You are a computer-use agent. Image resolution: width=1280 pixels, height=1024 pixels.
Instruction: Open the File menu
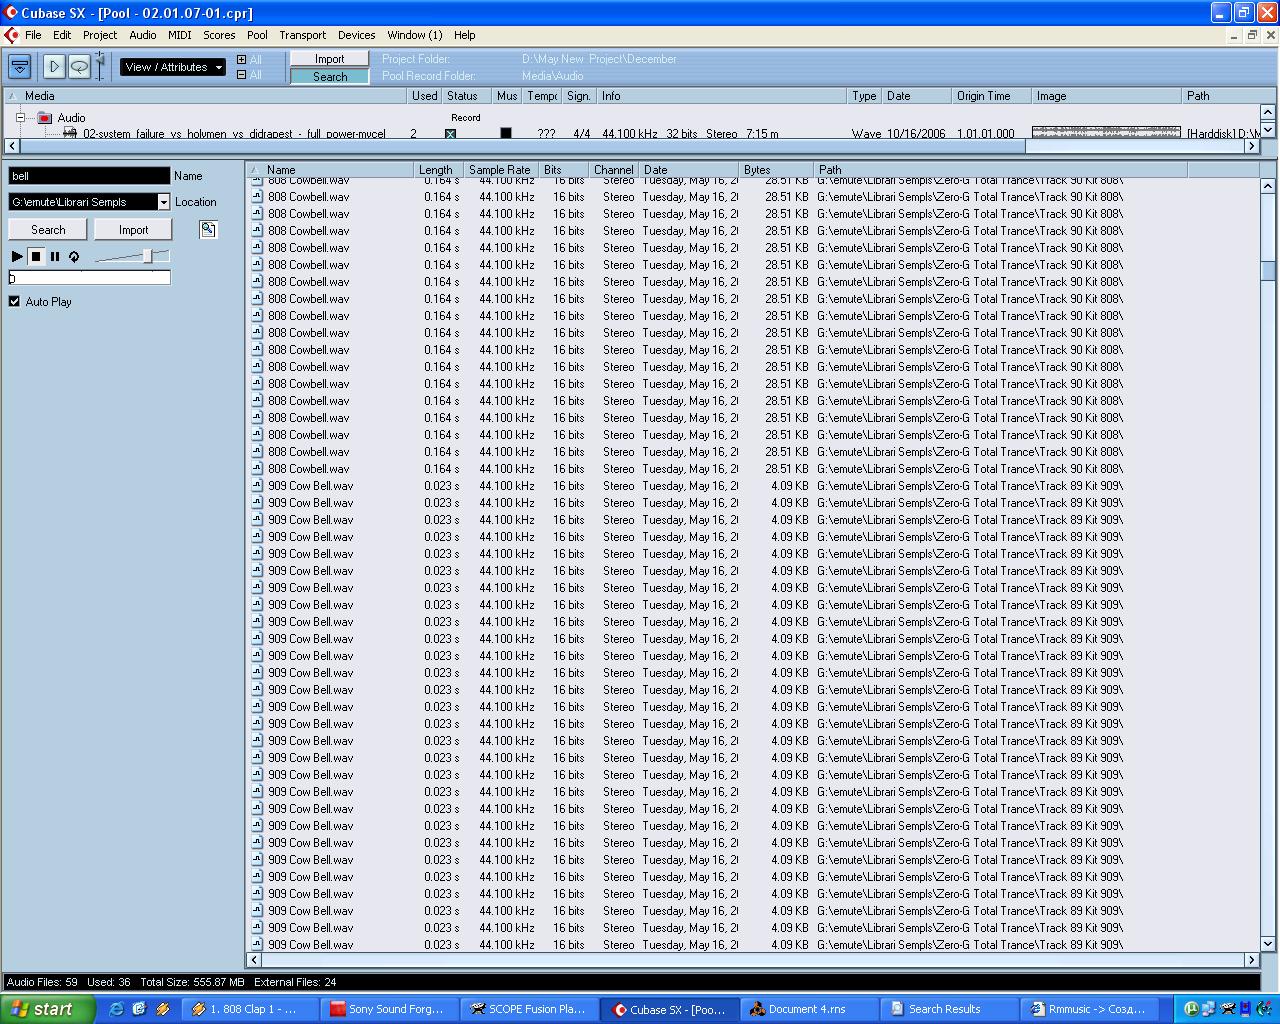coord(33,35)
